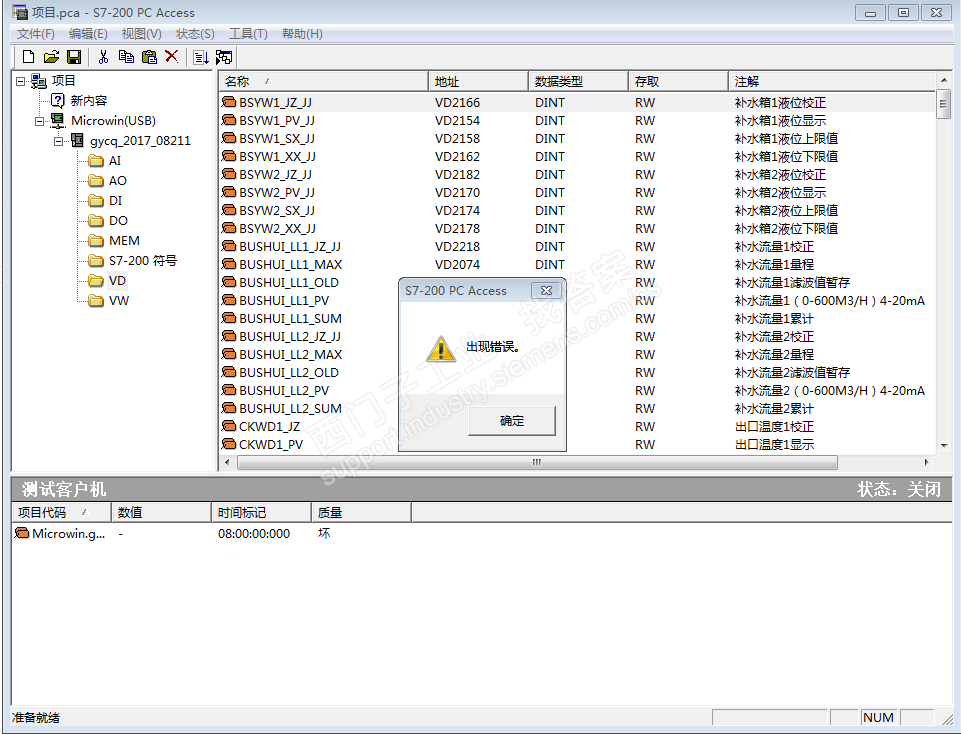Click the Cut scissors toolbar icon
This screenshot has width=961, height=734.
coord(103,57)
